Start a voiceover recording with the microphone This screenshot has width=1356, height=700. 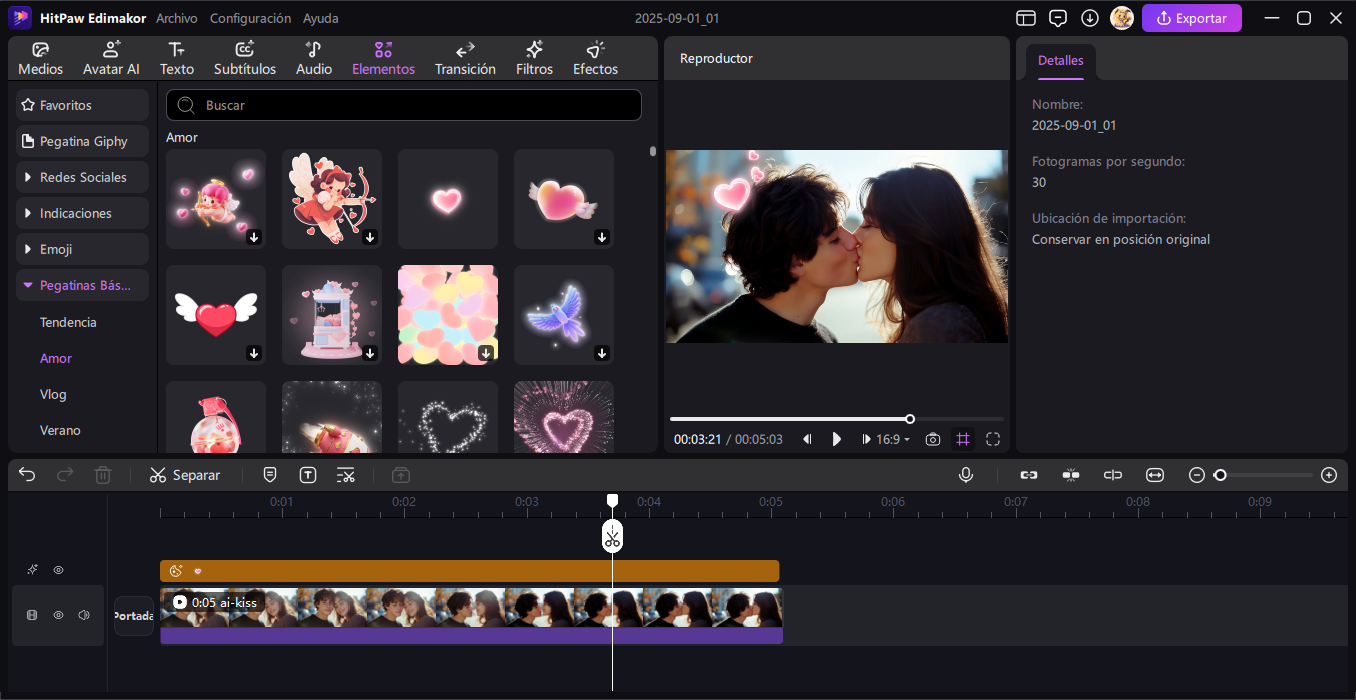965,474
